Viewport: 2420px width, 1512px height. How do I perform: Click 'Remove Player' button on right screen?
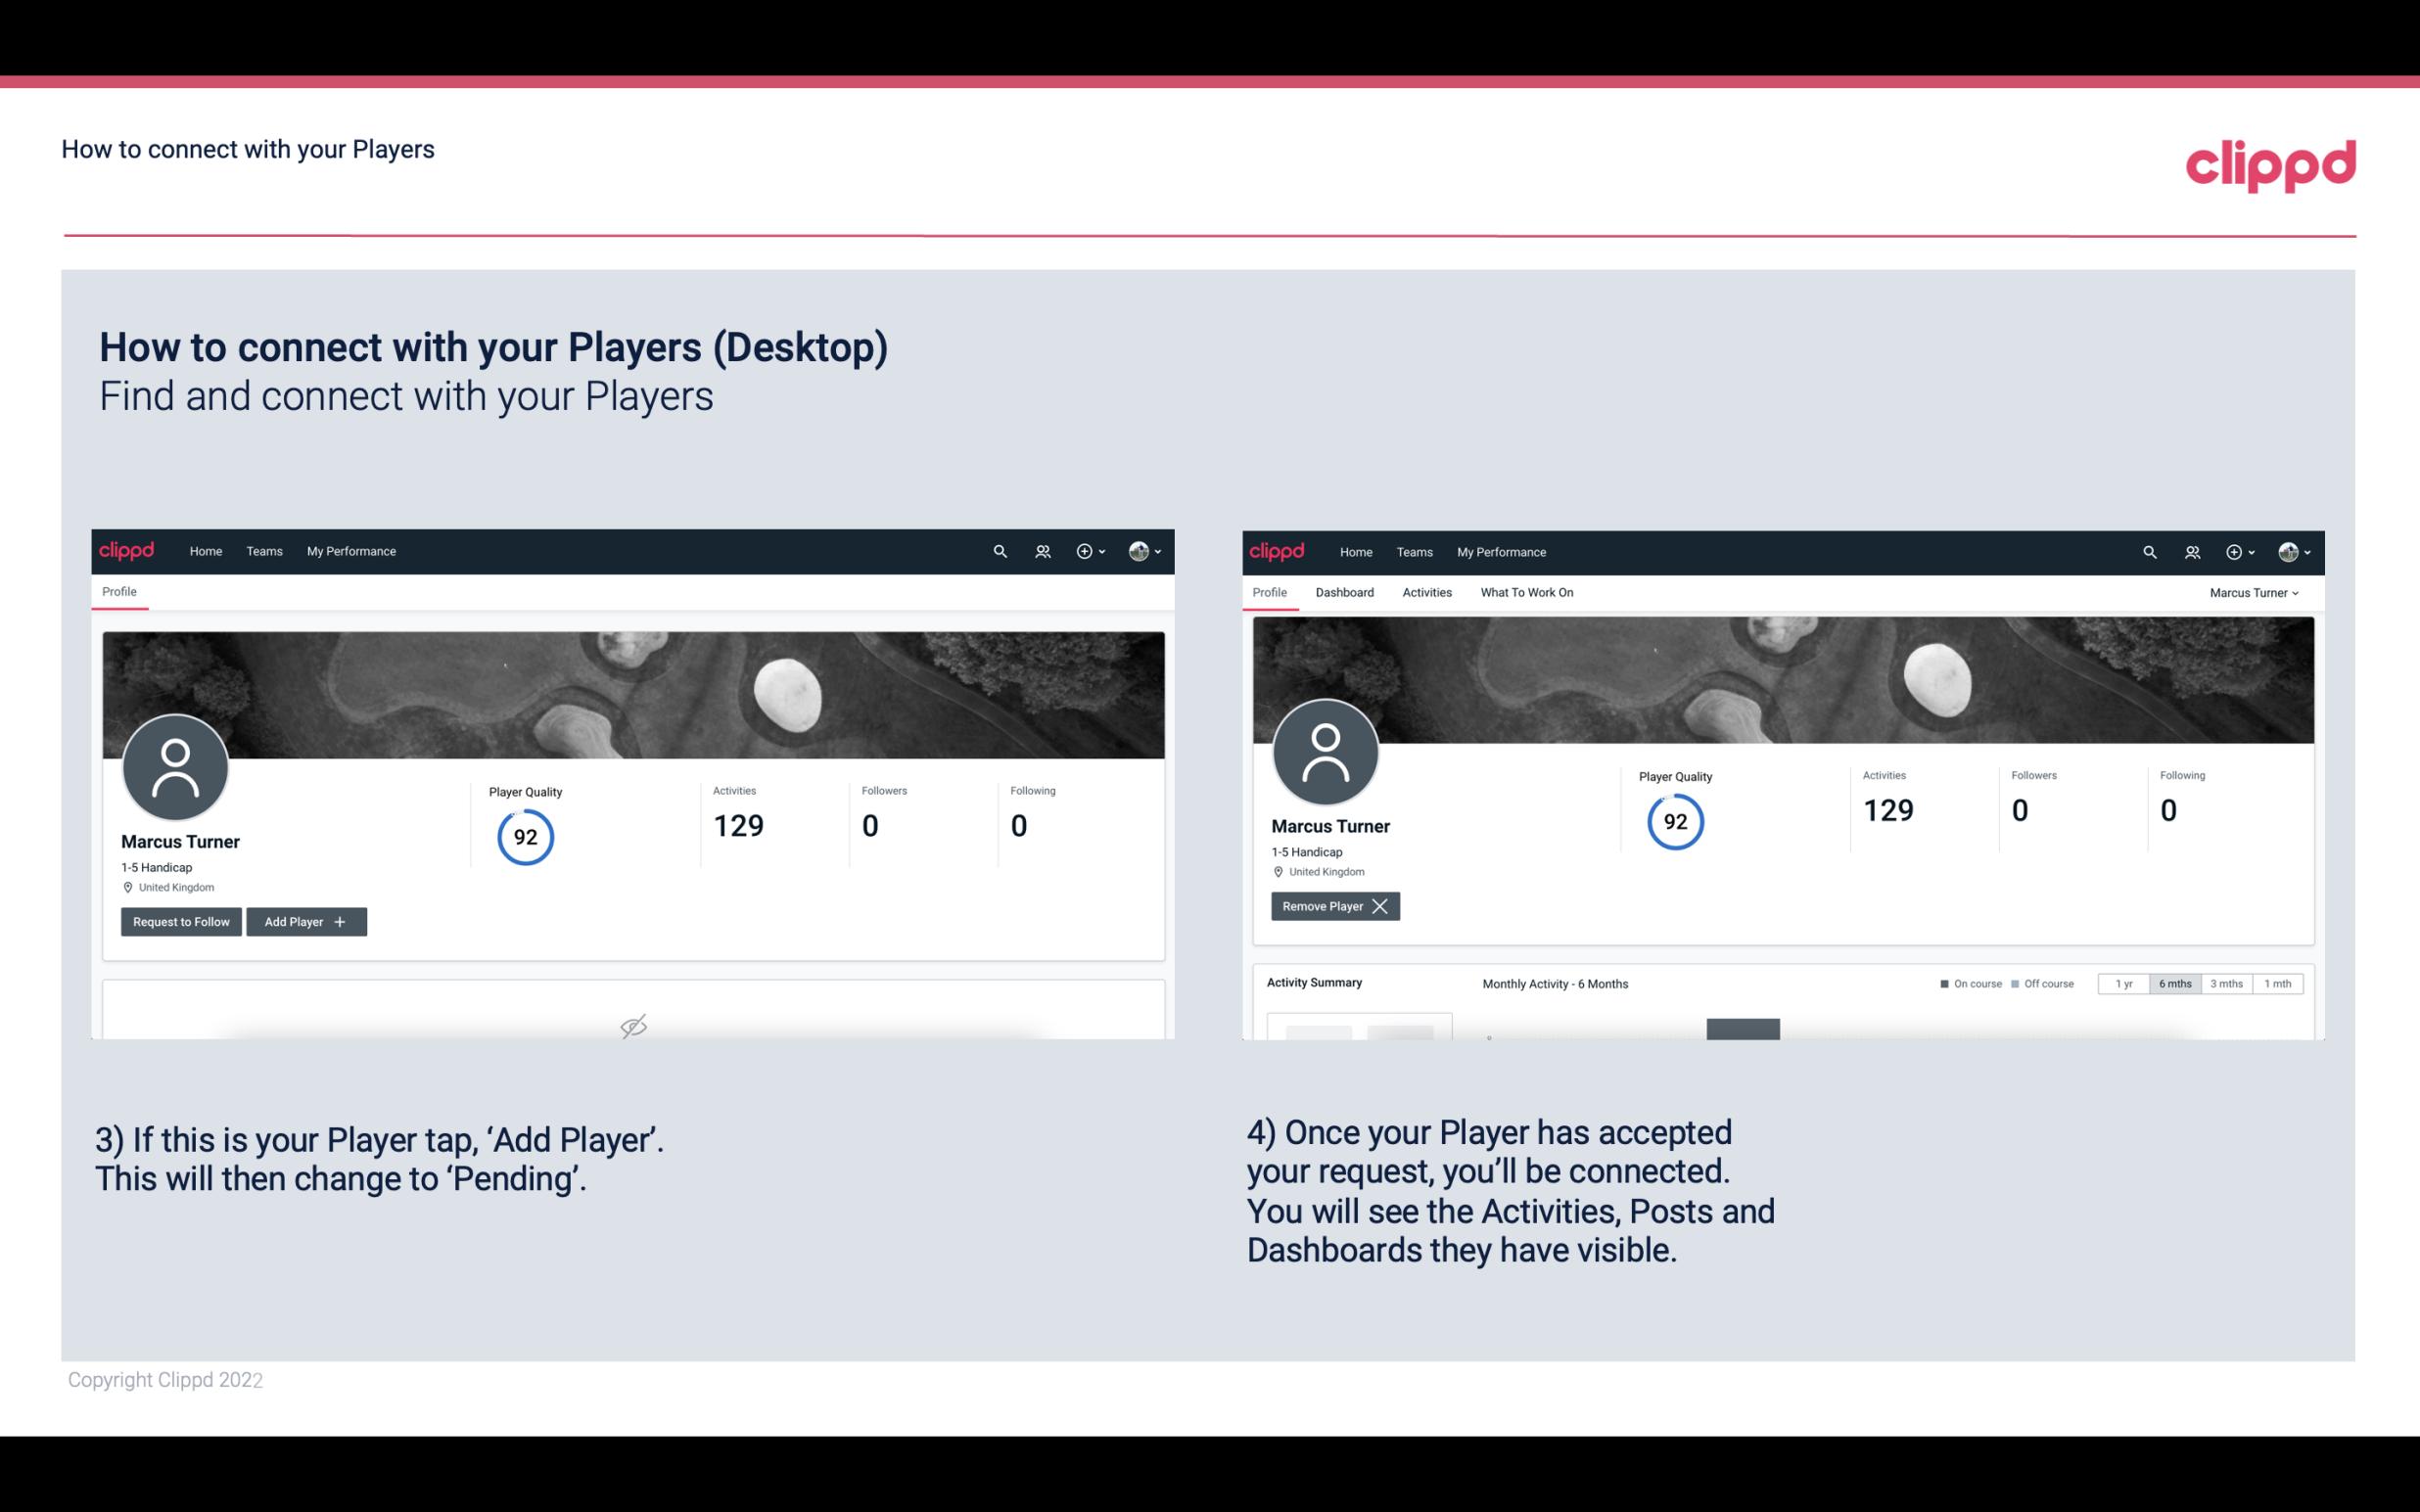[x=1332, y=906]
